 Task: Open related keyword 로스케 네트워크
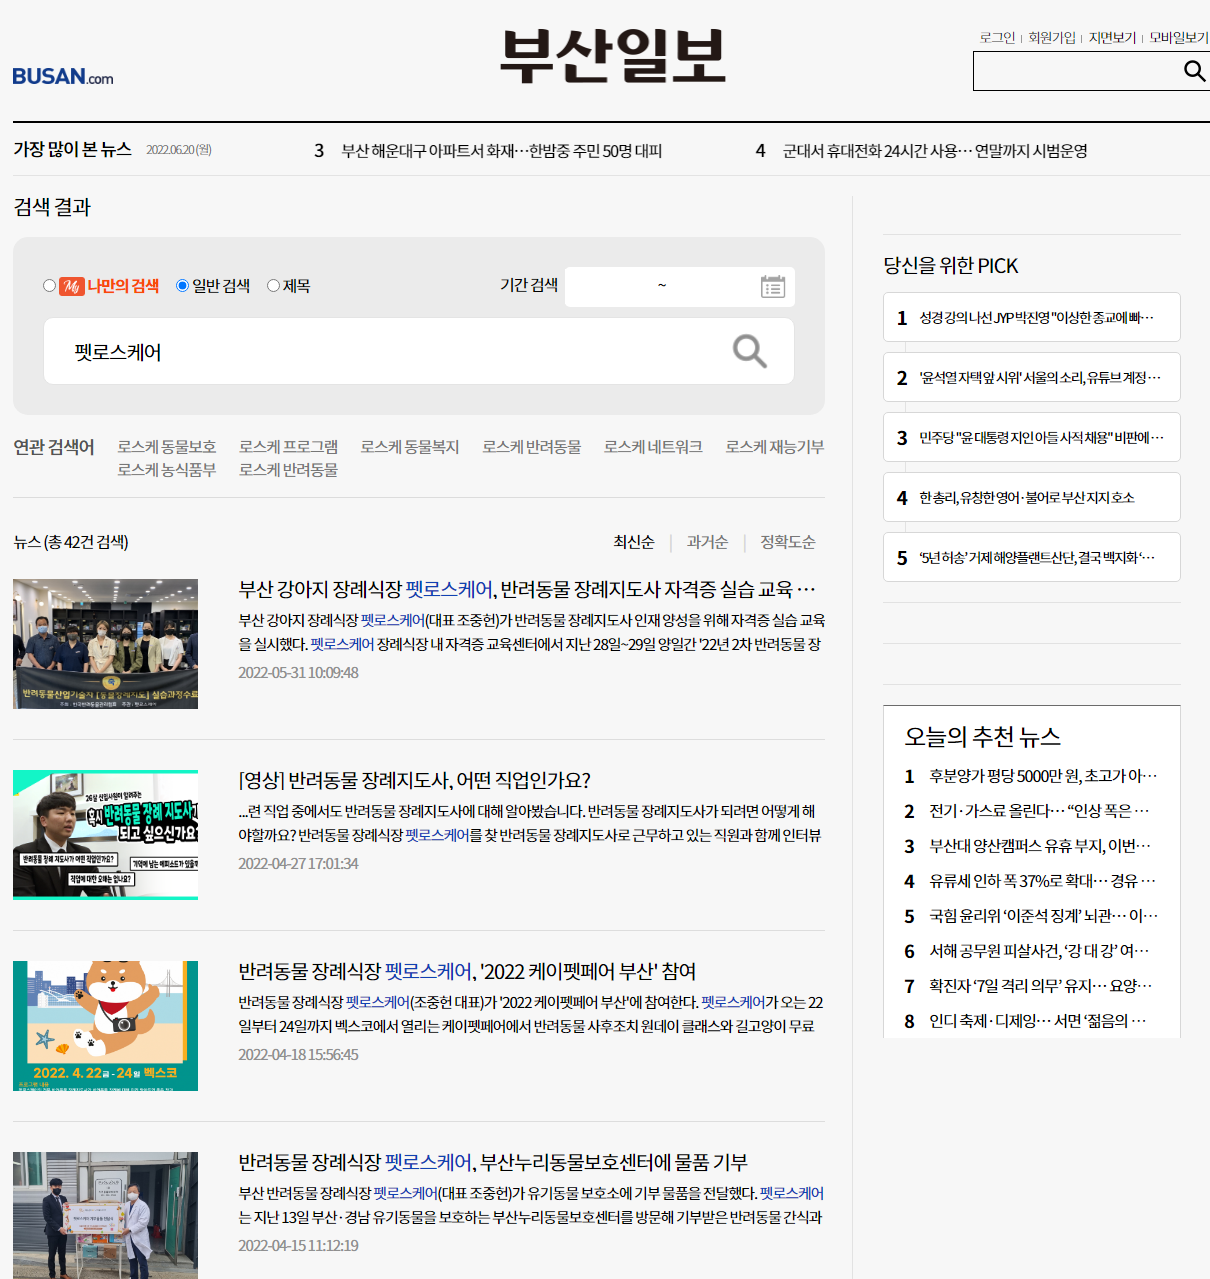pyautogui.click(x=653, y=447)
